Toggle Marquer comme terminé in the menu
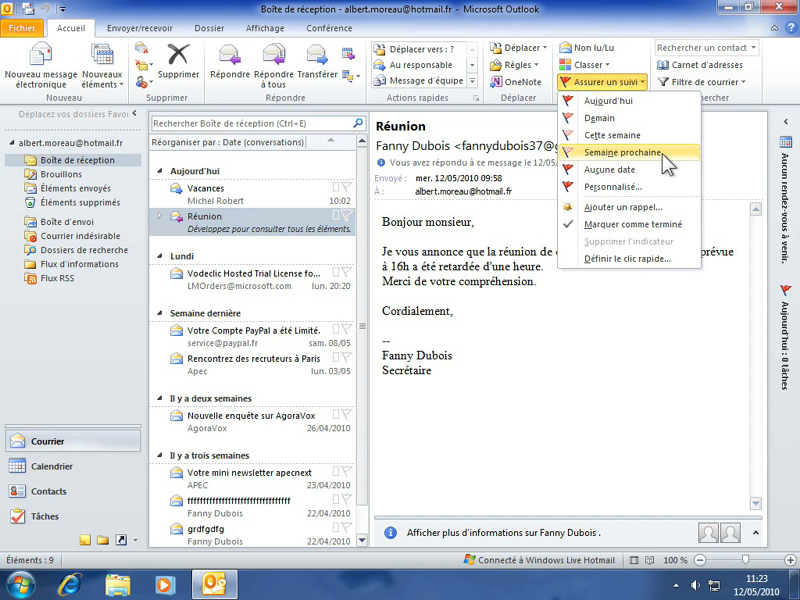800x600 pixels. [x=632, y=225]
